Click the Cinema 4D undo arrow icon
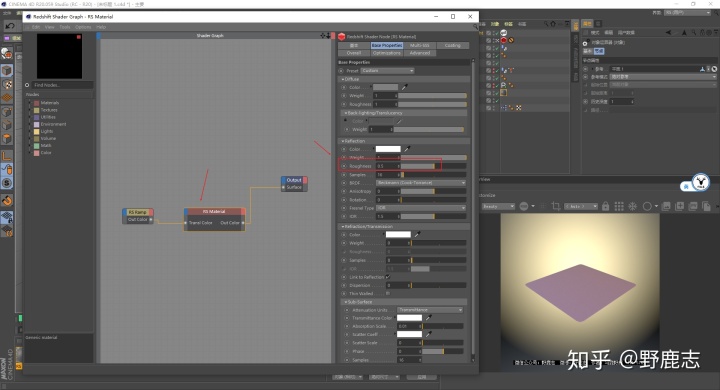Viewport: 720px width, 390px height. pyautogui.click(x=9, y=26)
